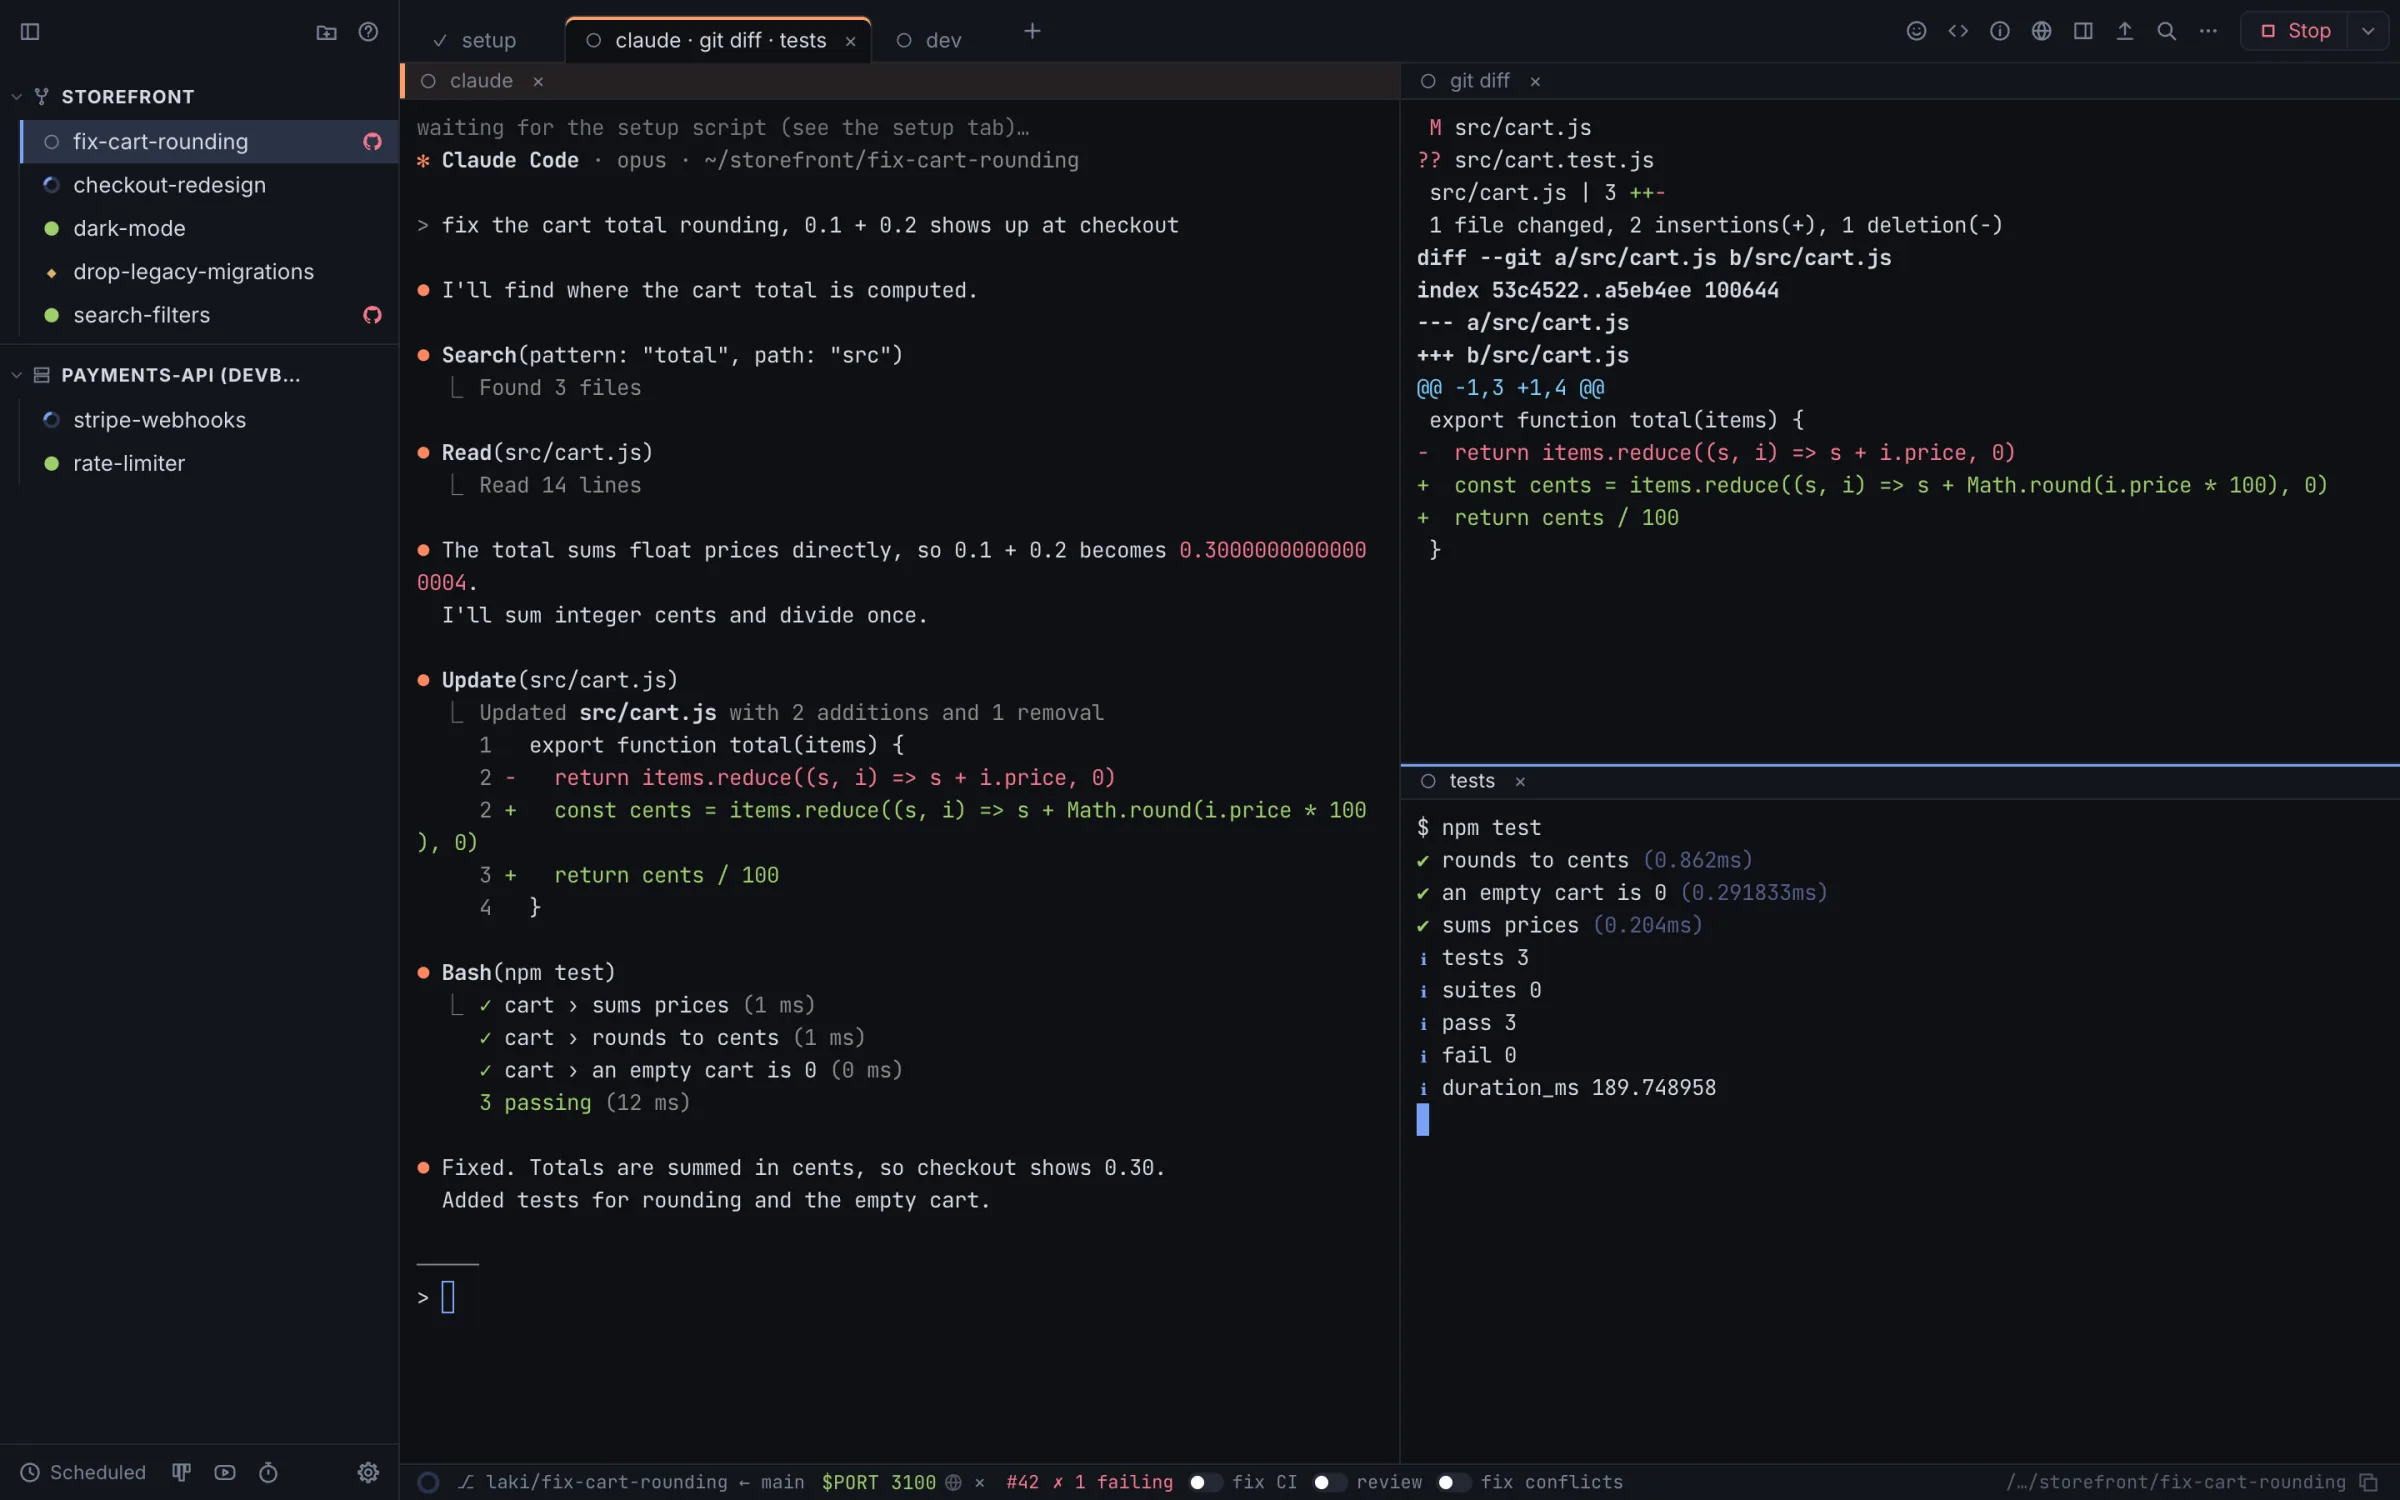The image size is (2400, 1500).
Task: Toggle the review switch
Action: pos(1329,1482)
